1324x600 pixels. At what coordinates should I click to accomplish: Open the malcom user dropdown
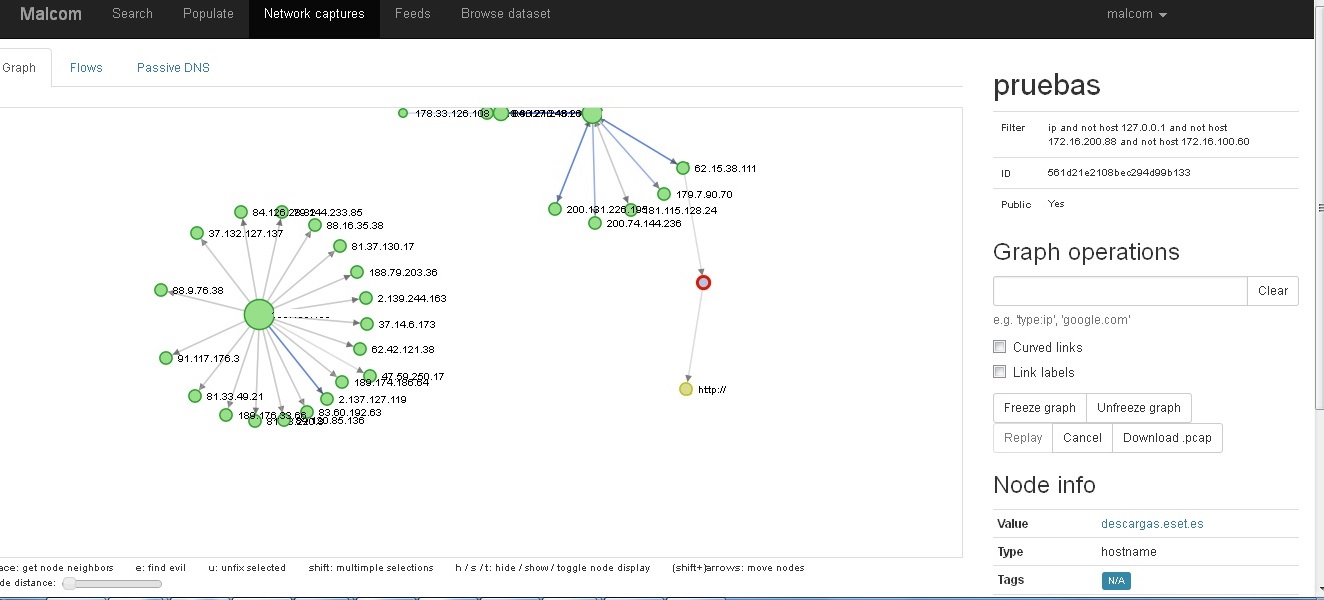(x=1136, y=14)
